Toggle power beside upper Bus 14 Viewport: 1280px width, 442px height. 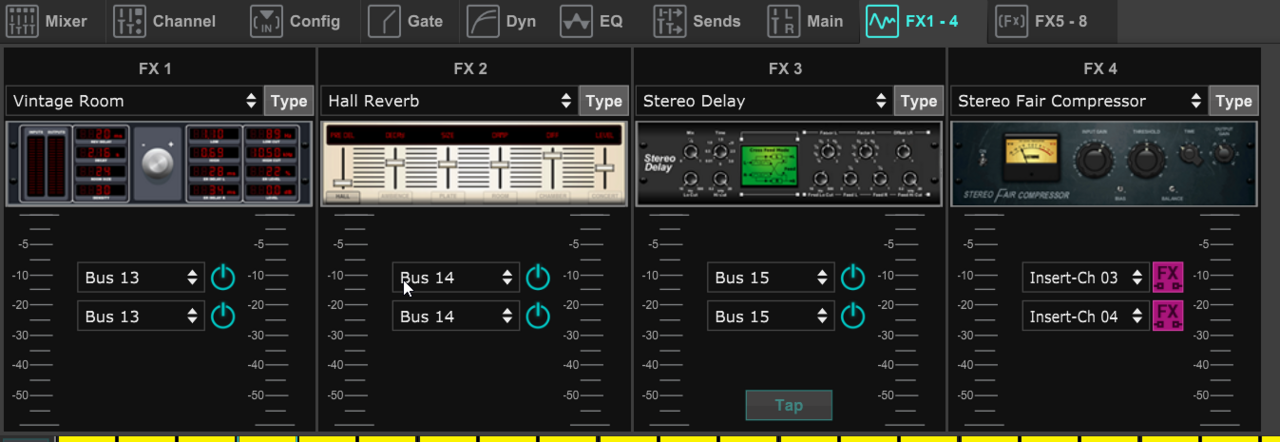pyautogui.click(x=538, y=277)
